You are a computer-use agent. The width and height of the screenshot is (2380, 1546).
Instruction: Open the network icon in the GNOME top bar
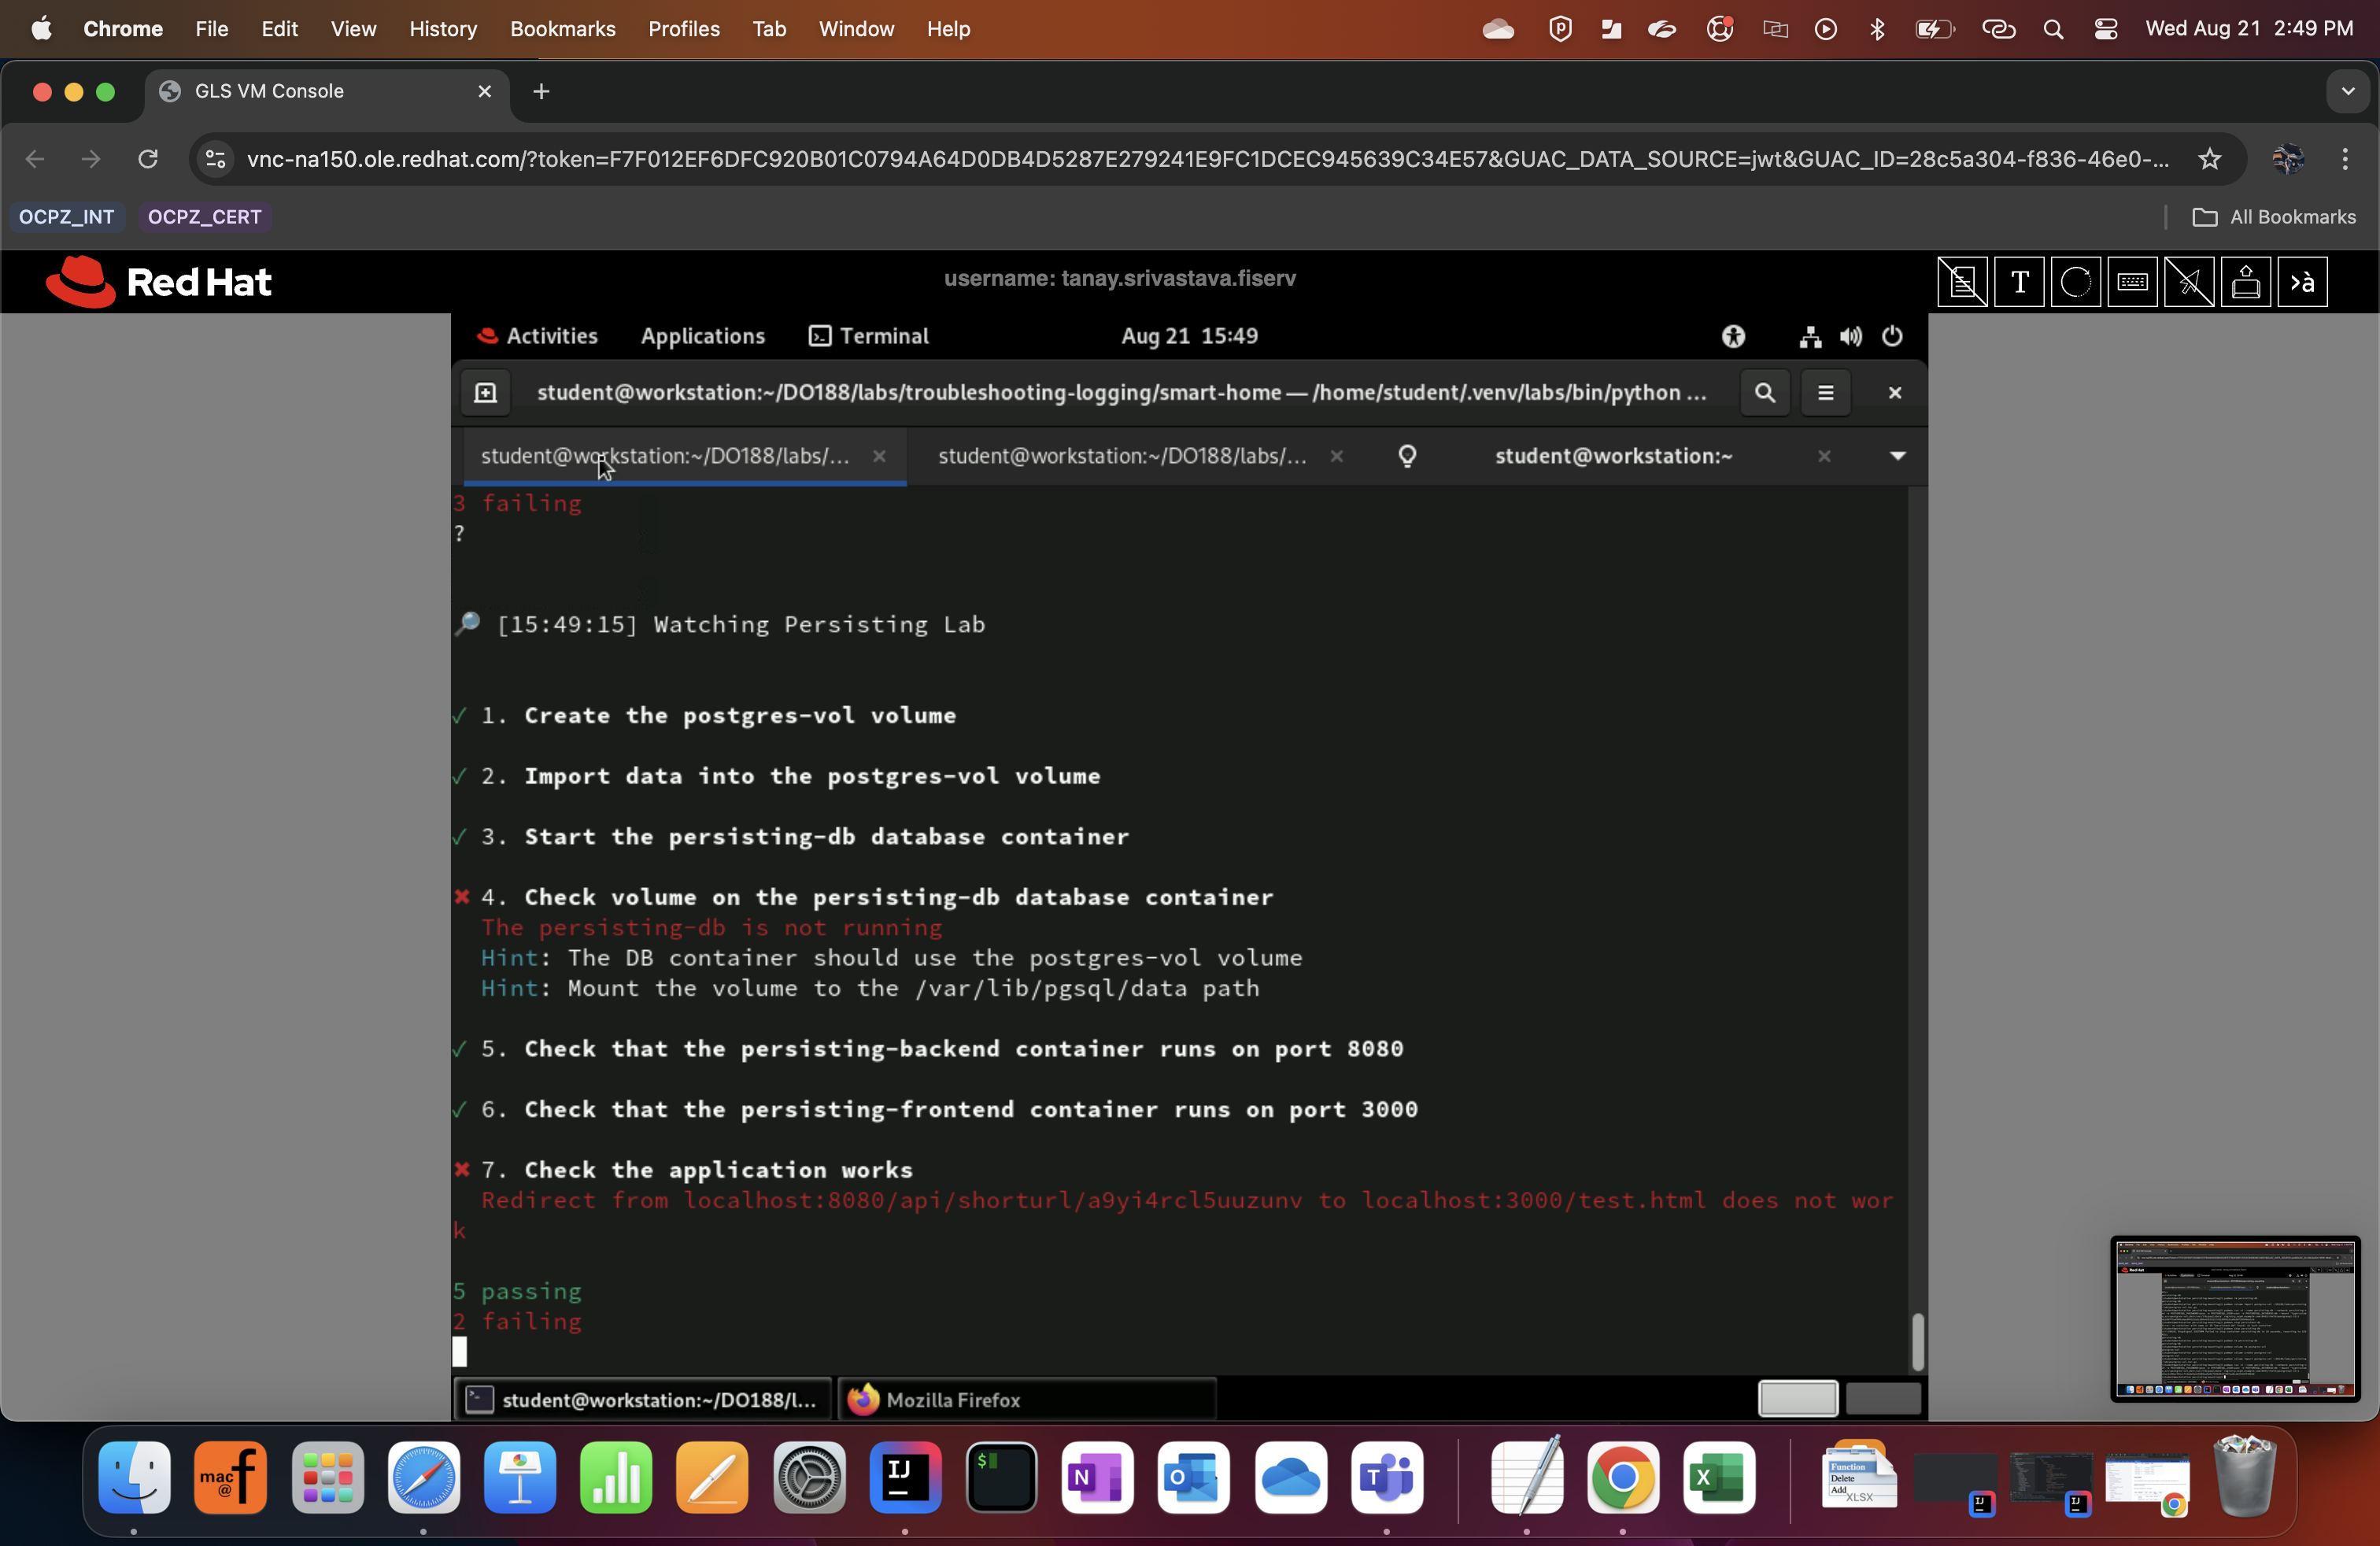[x=1810, y=338]
